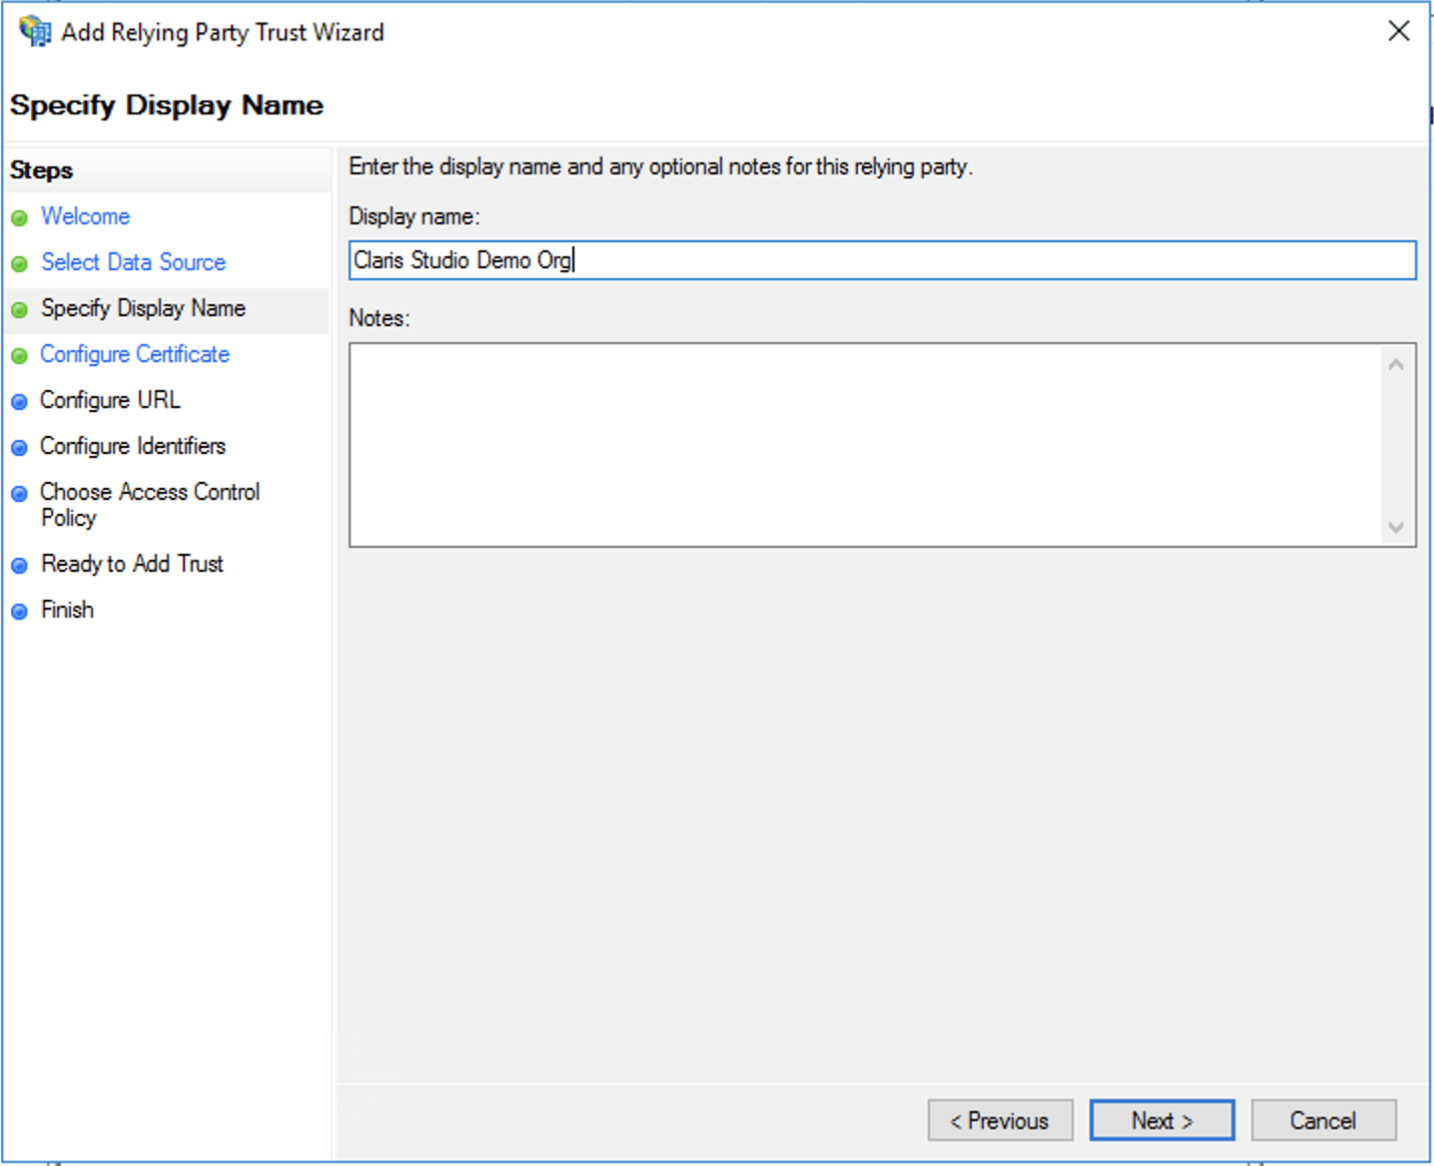Image resolution: width=1434 pixels, height=1166 pixels.
Task: Click the blue dot beside Ready to Add Trust
Action: tap(20, 565)
